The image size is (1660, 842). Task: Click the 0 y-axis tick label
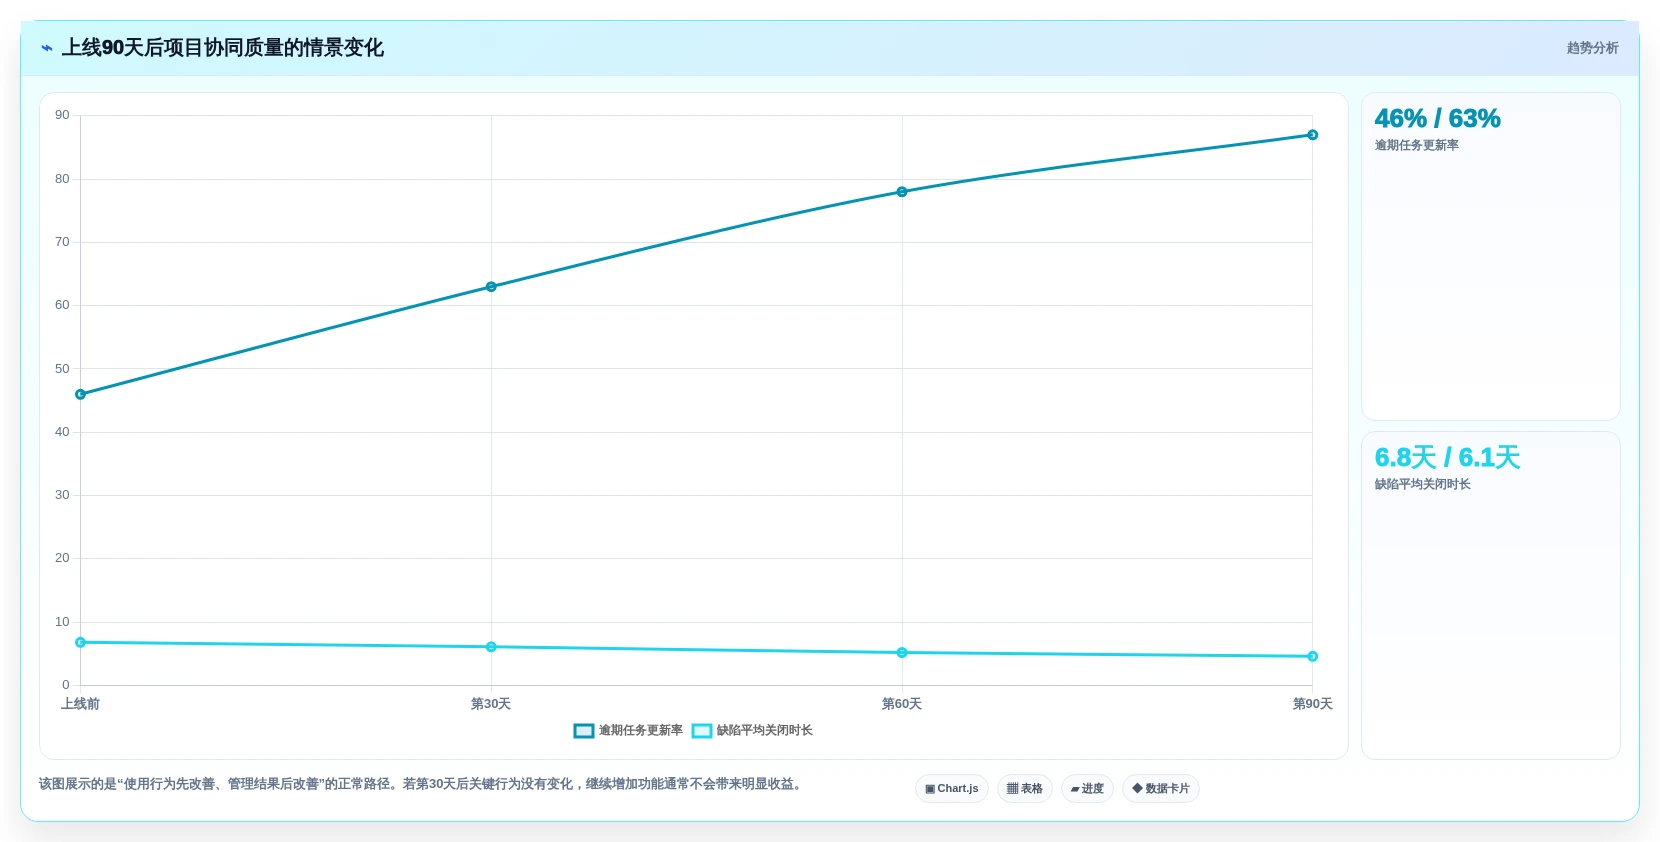[x=66, y=685]
